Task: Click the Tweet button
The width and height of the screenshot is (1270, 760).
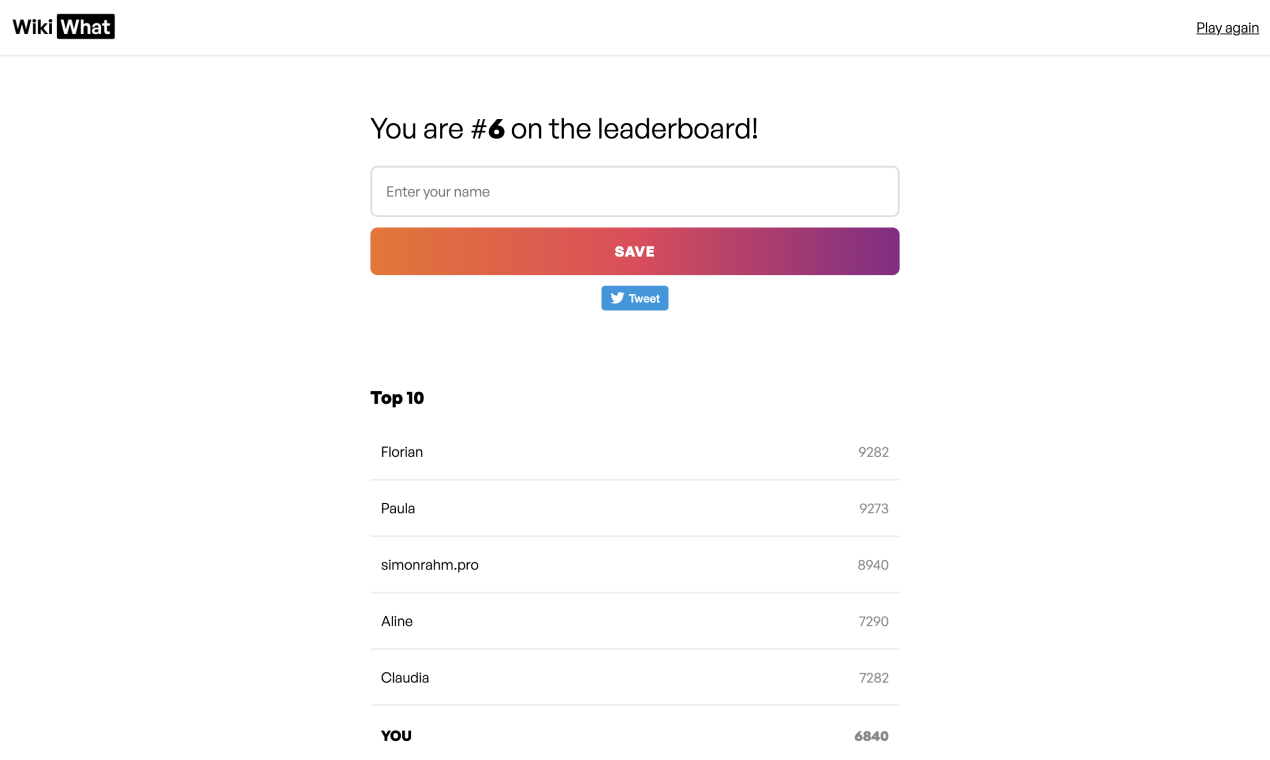Action: click(635, 298)
